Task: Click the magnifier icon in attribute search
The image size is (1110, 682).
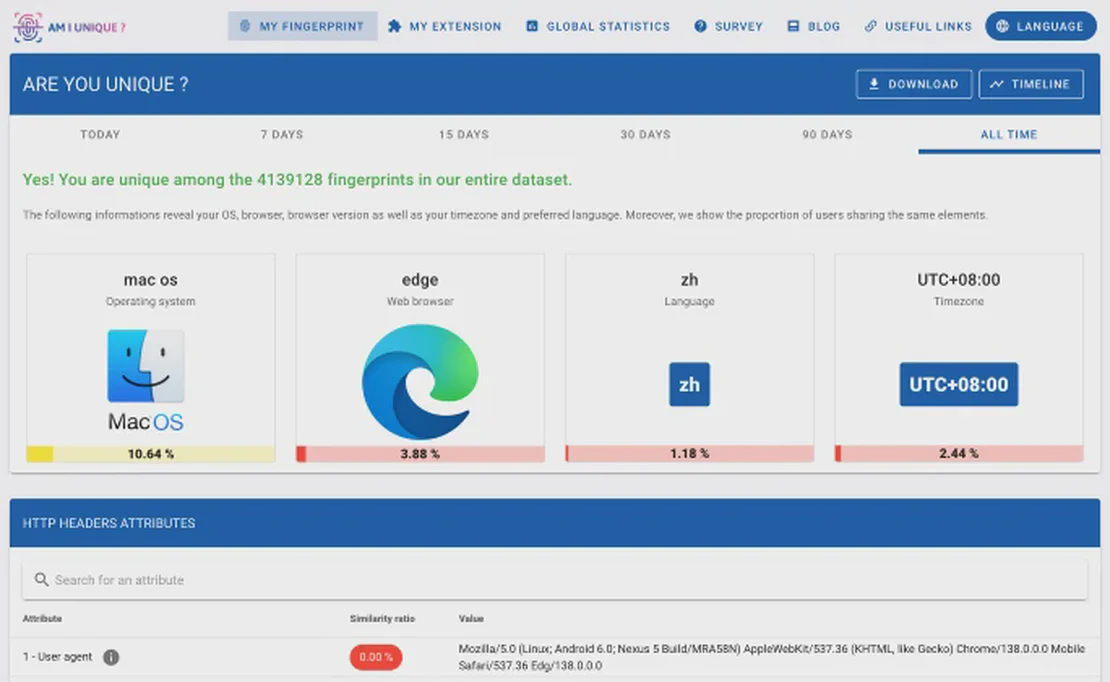Action: coord(41,580)
